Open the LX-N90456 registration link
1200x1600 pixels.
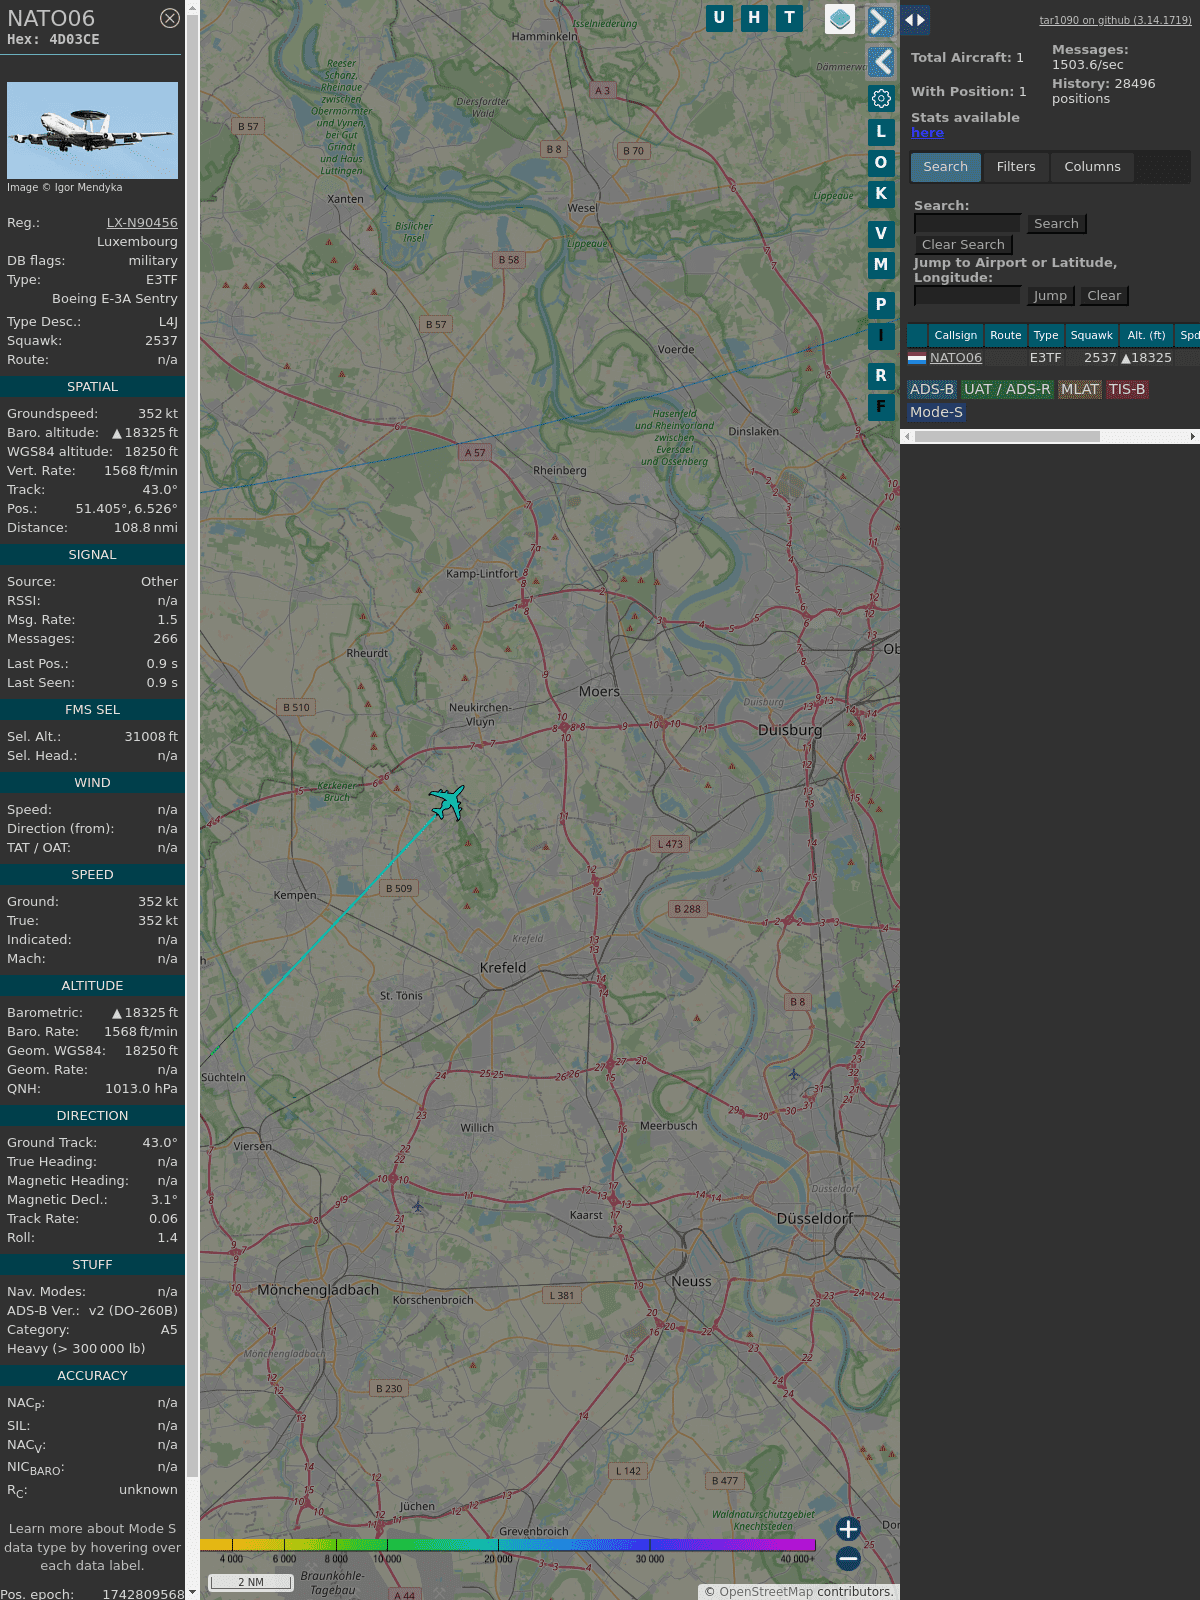point(142,223)
